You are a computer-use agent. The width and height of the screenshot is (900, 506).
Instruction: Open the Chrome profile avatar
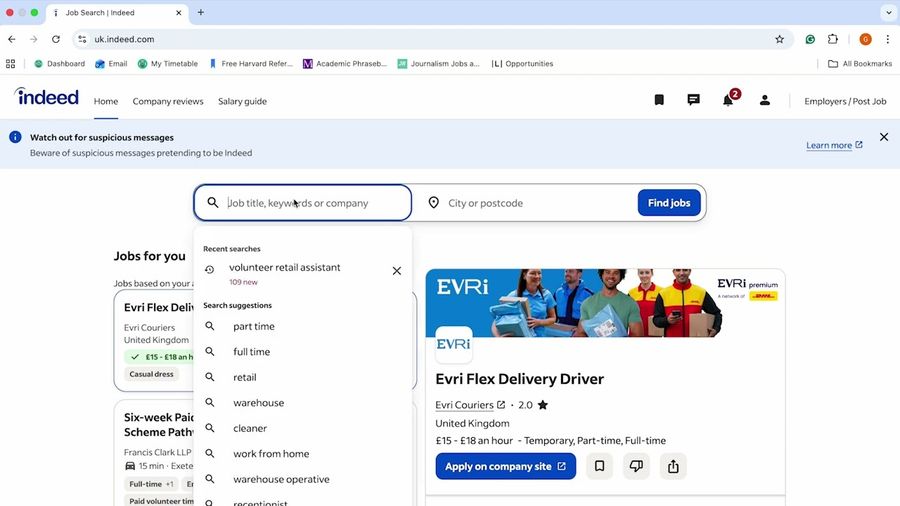coord(866,39)
